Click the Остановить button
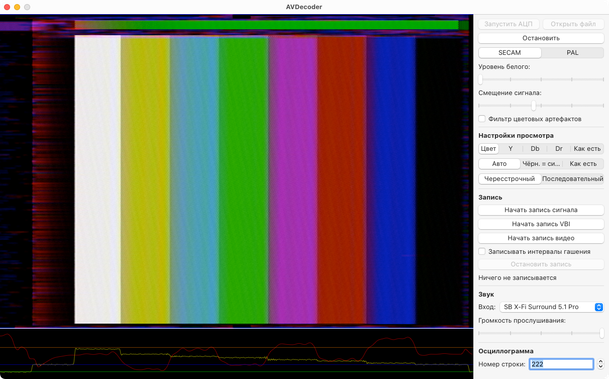 click(x=541, y=38)
